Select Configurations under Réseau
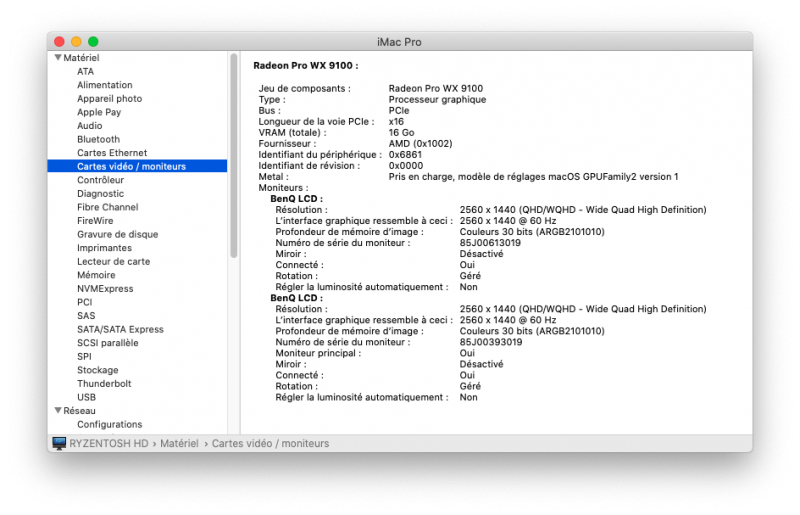The width and height of the screenshot is (800, 515). [x=109, y=424]
